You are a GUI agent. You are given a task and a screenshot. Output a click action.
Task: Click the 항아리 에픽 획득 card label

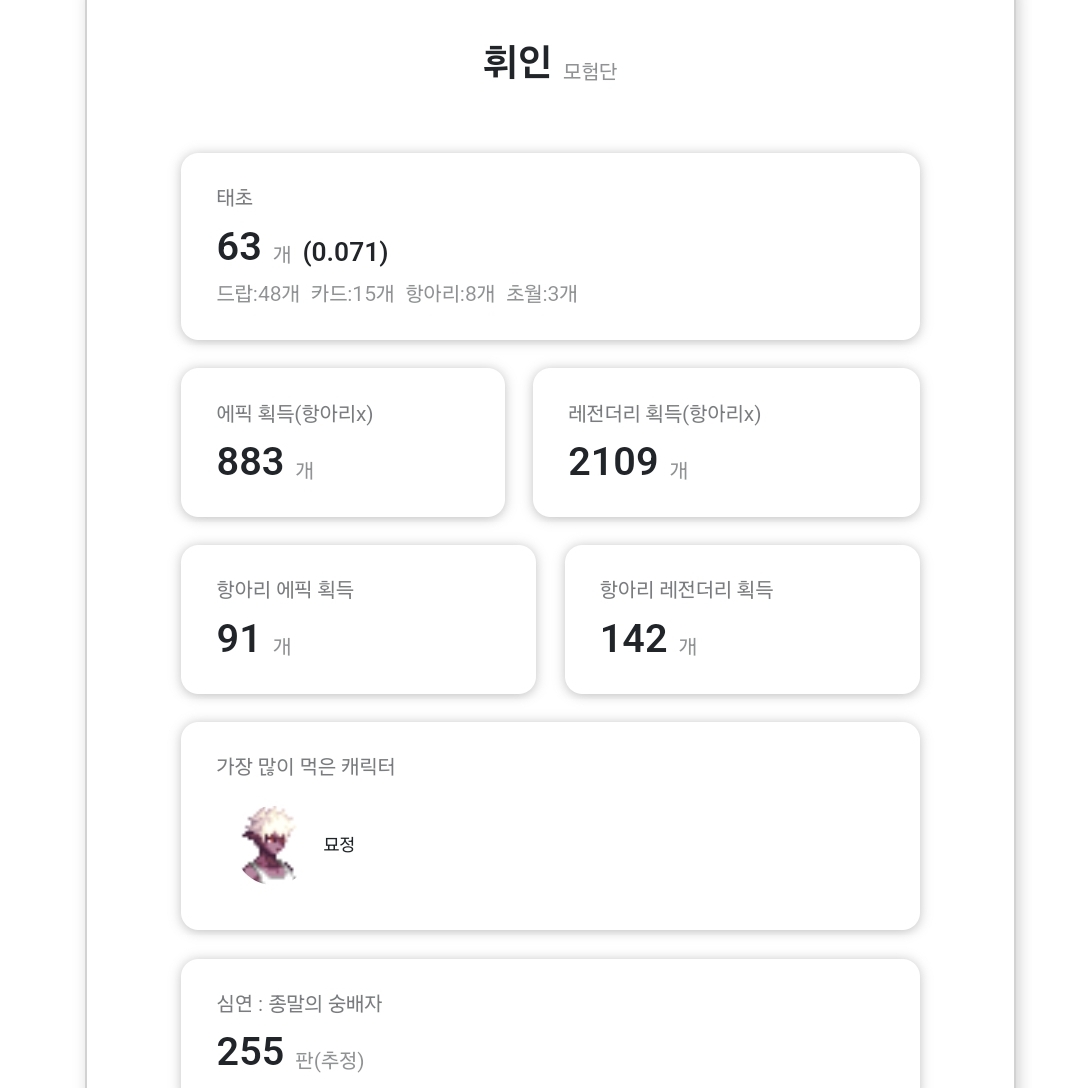click(285, 590)
